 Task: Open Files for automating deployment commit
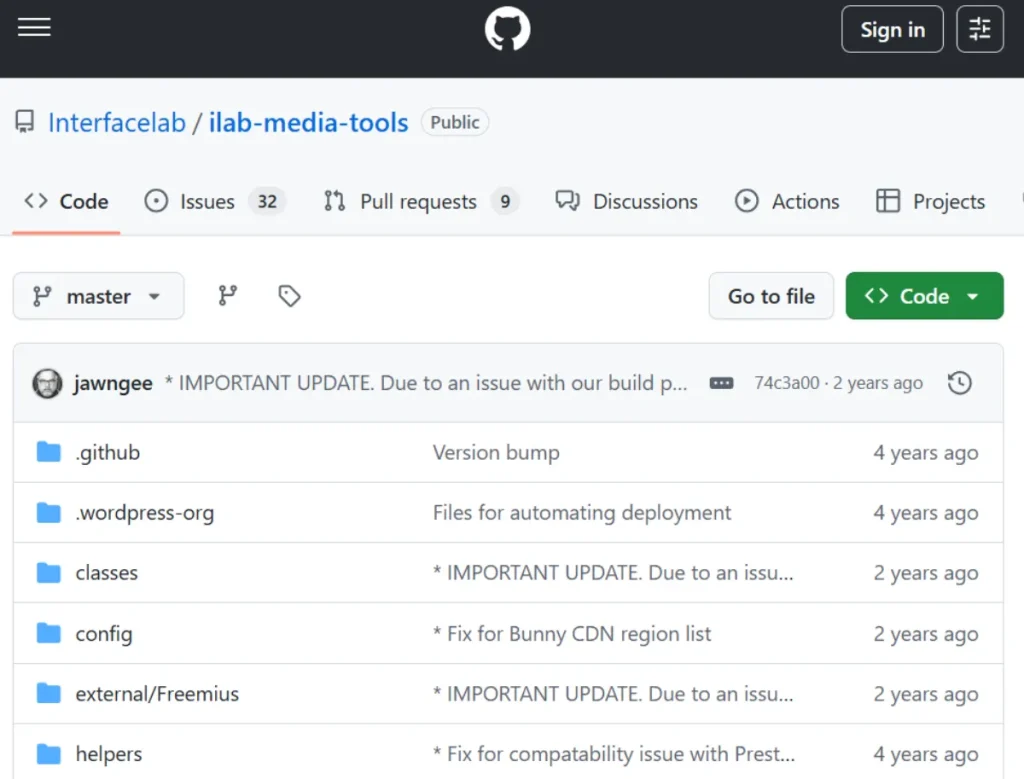click(582, 513)
